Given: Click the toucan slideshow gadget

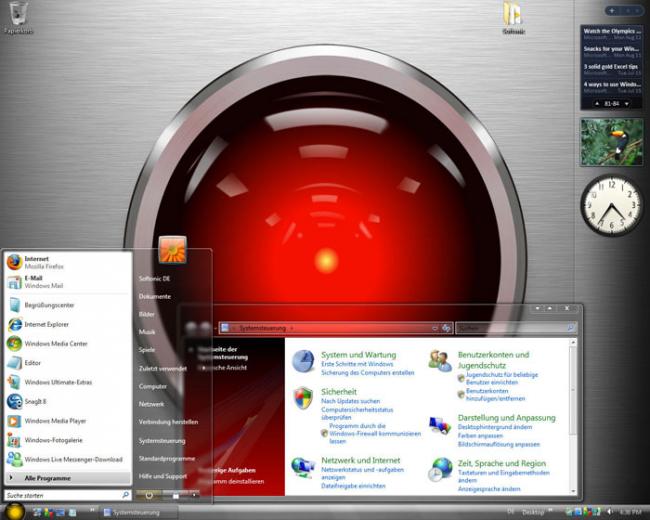Looking at the screenshot, I should pyautogui.click(x=612, y=142).
